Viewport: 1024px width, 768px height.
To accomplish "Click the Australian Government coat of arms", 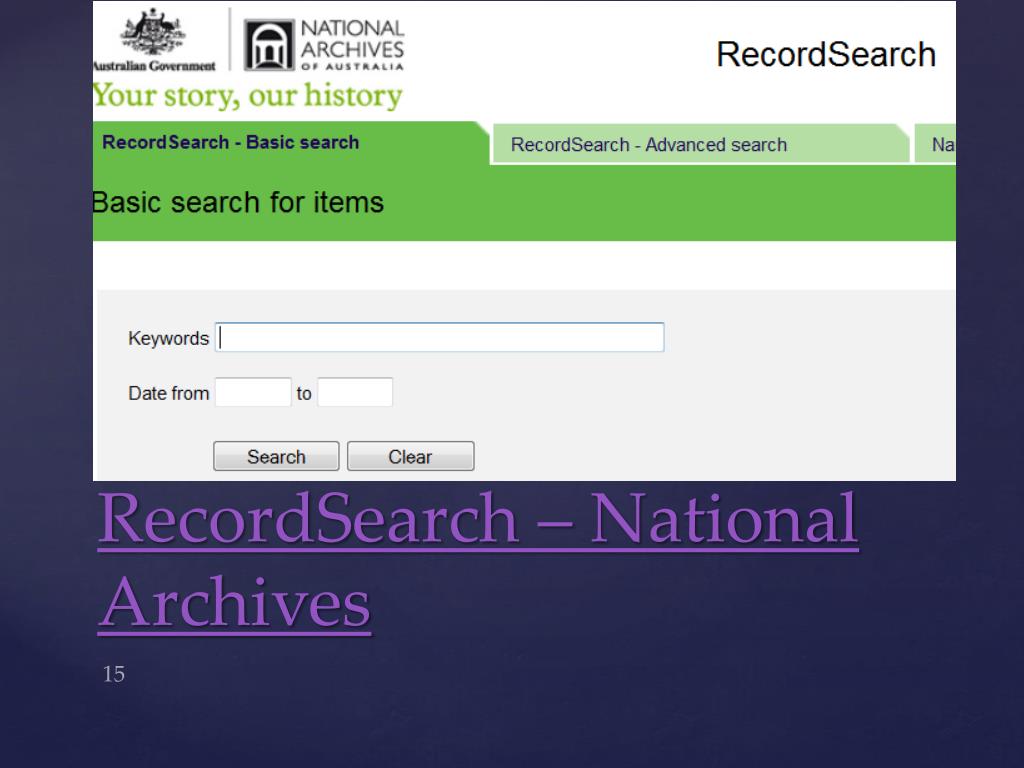I will tap(153, 31).
